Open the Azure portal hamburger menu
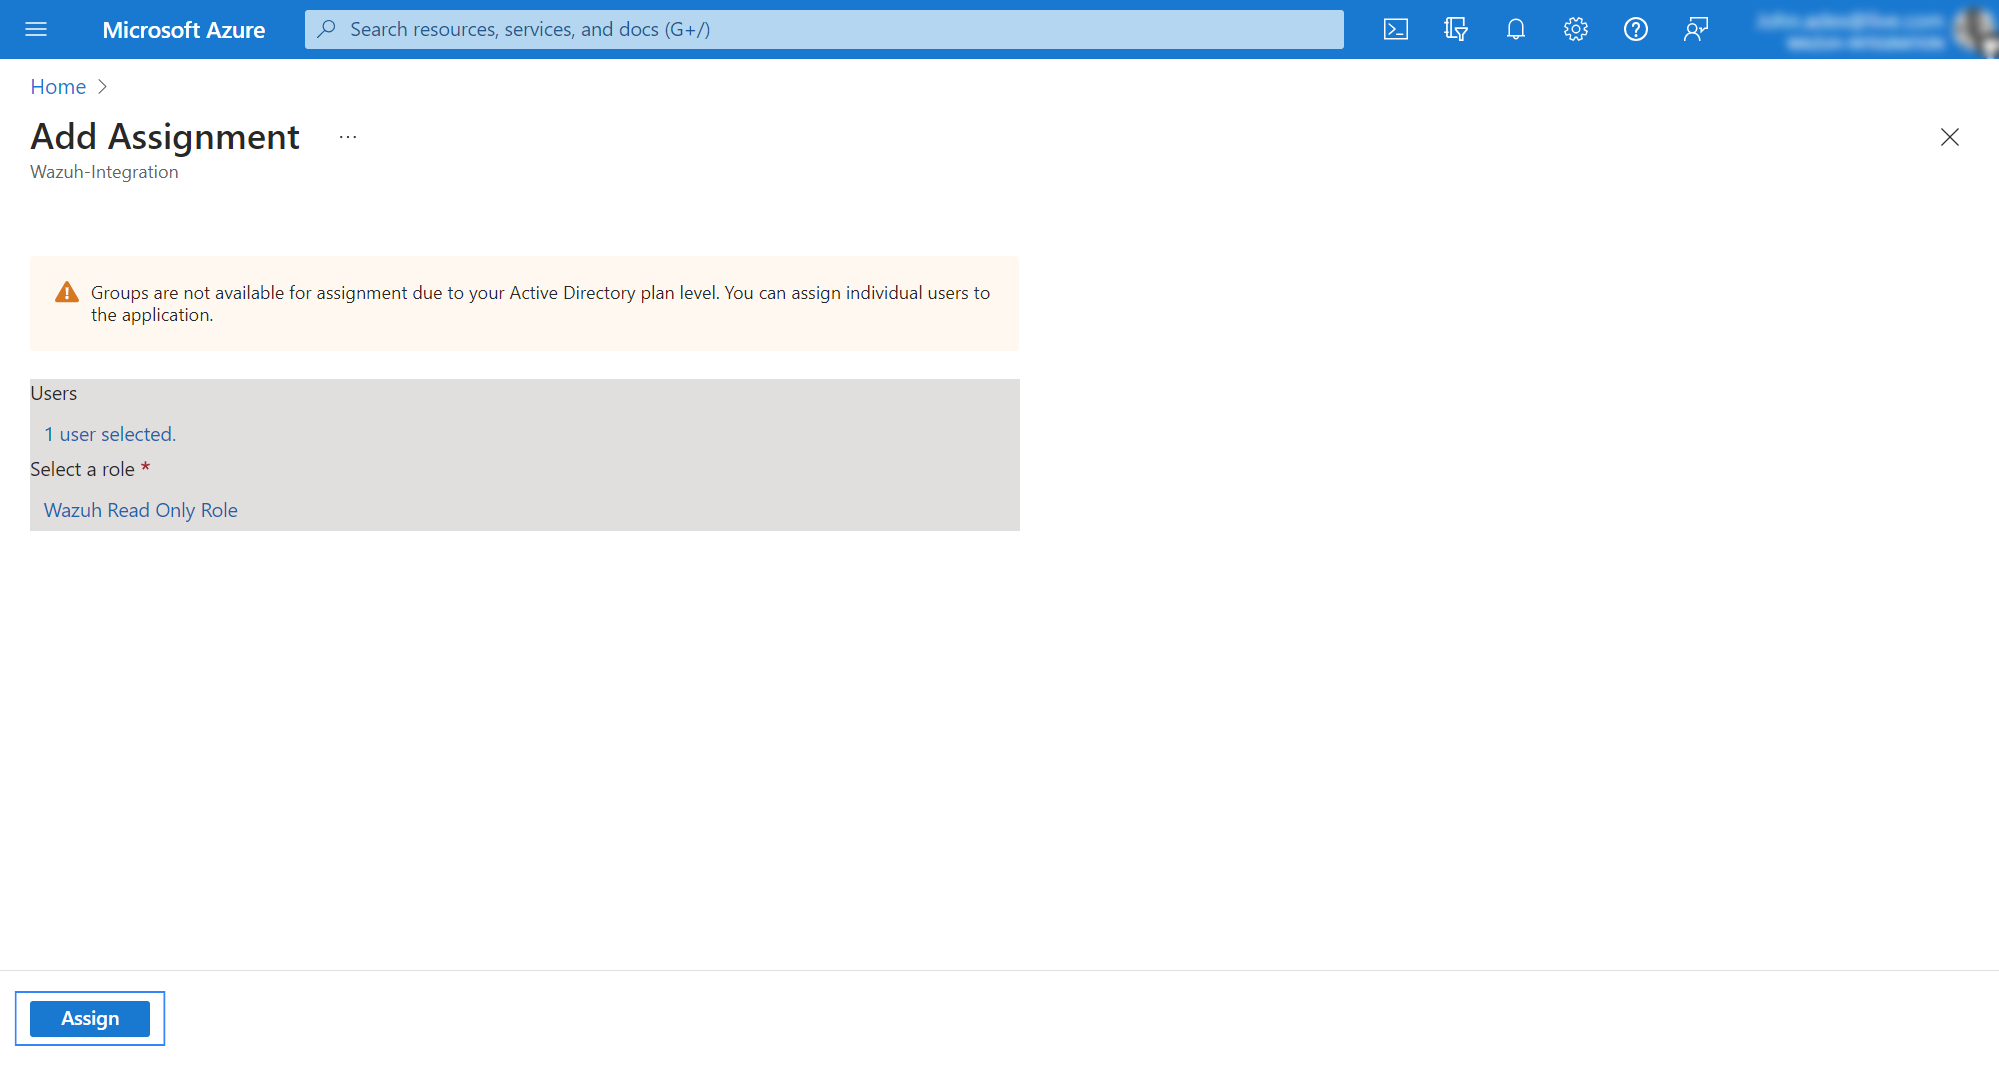Screen dimensions: 1999x1067 pyautogui.click(x=36, y=29)
